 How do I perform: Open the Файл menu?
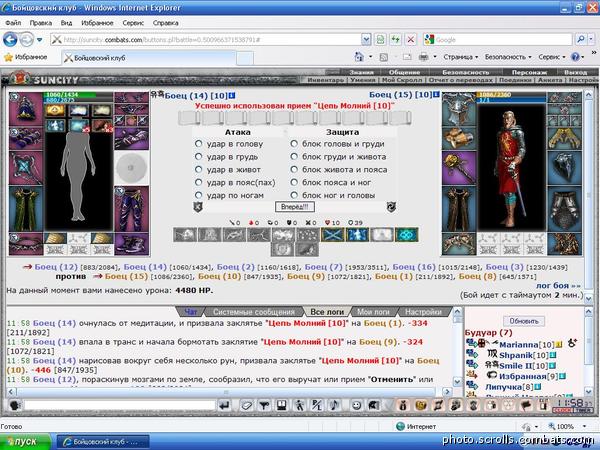(x=13, y=23)
